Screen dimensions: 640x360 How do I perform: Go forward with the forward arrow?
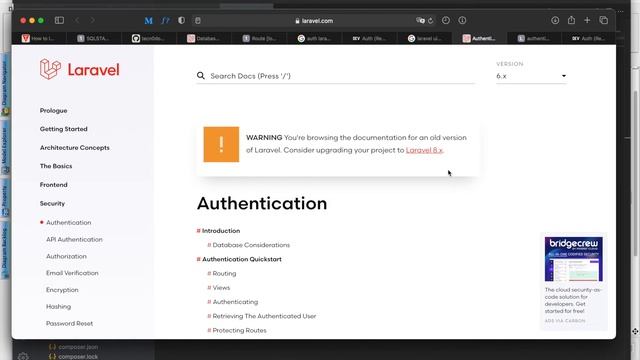pos(92,20)
